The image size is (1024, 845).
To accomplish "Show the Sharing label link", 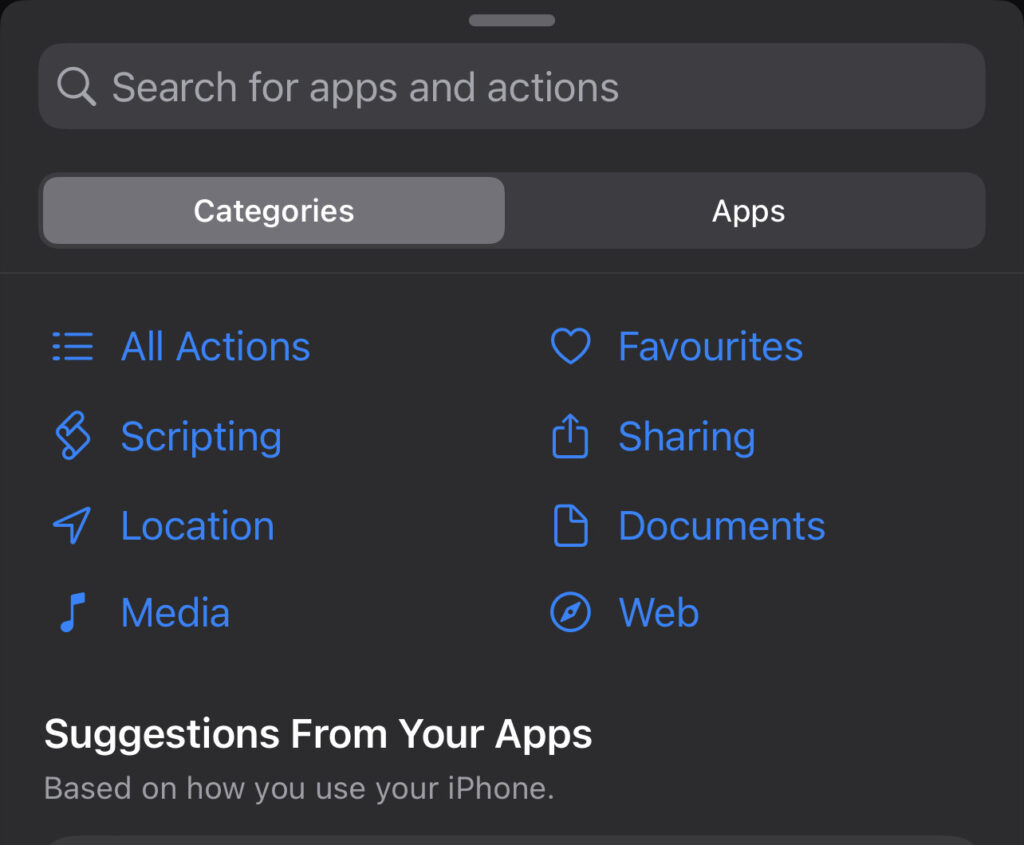I will (x=686, y=437).
